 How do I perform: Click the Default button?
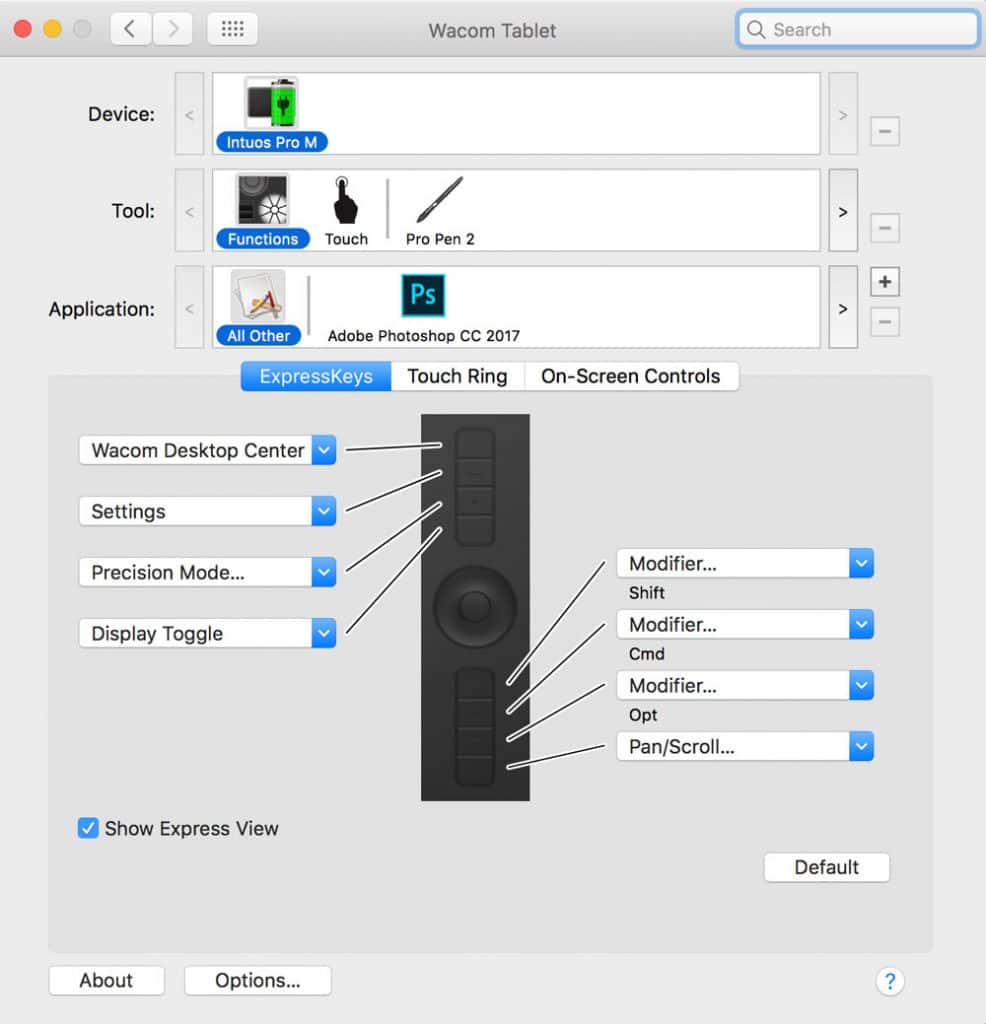coord(827,867)
